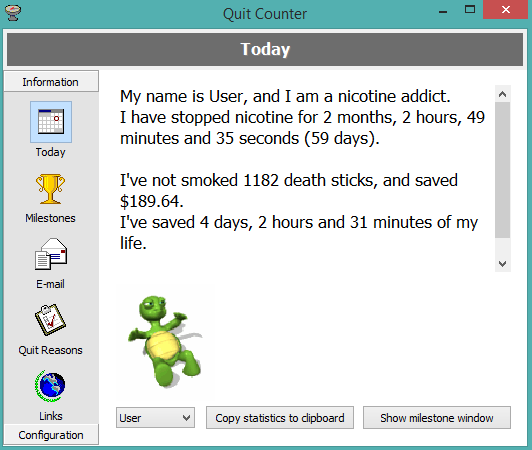Image resolution: width=532 pixels, height=450 pixels.
Task: Minimize the Quit Counter window
Action: tap(443, 10)
